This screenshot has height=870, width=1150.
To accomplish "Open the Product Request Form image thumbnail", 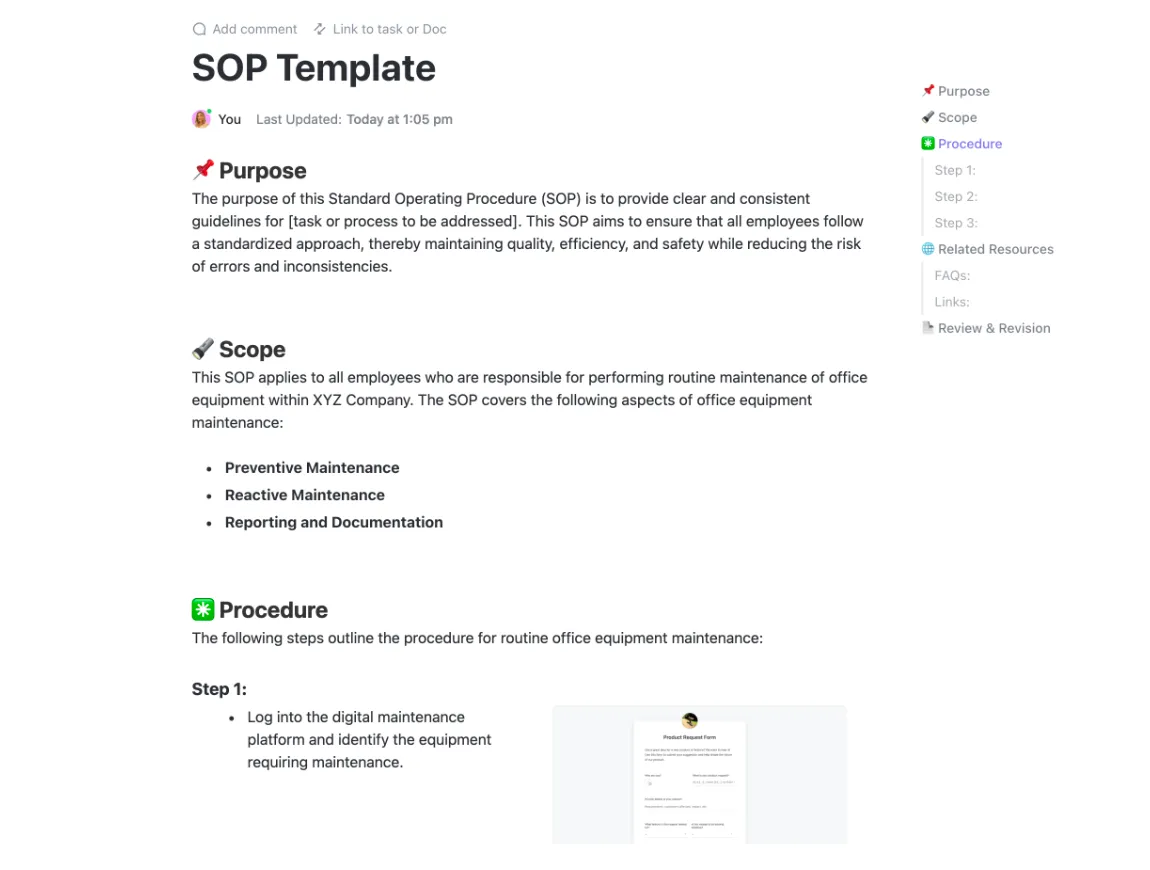I will (x=700, y=775).
